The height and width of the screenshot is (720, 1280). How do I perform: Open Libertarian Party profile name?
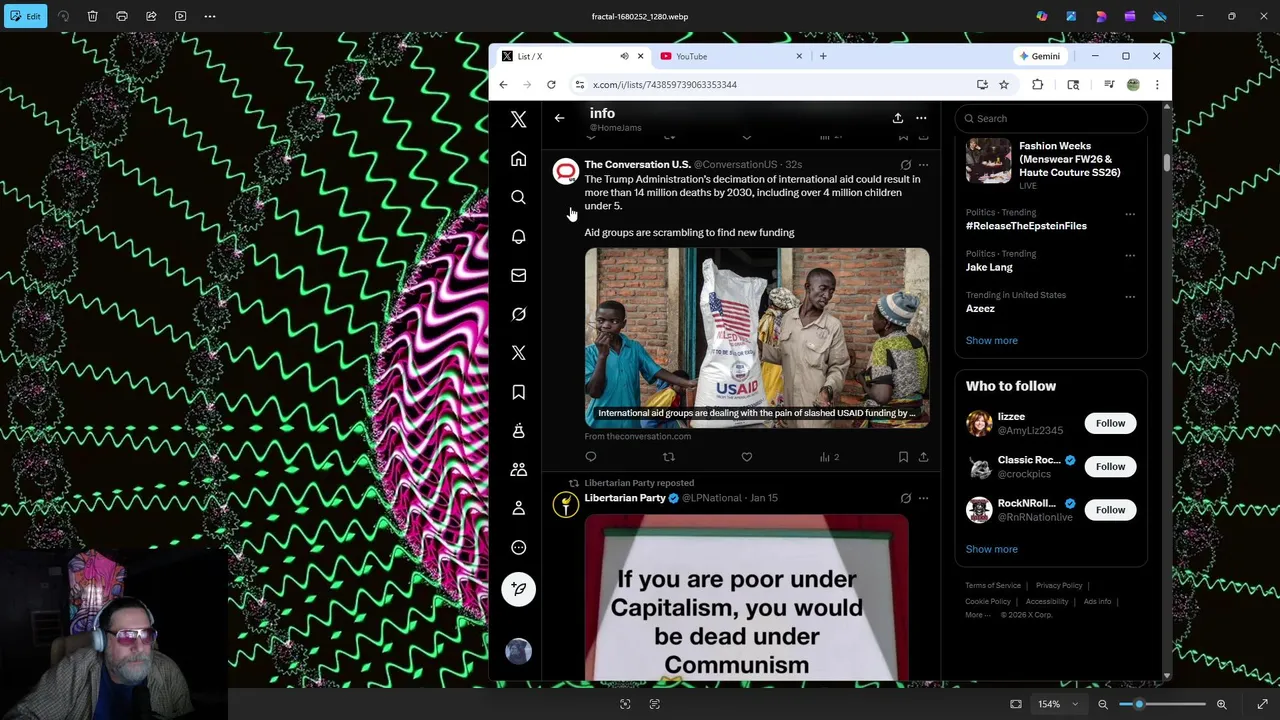[625, 498]
